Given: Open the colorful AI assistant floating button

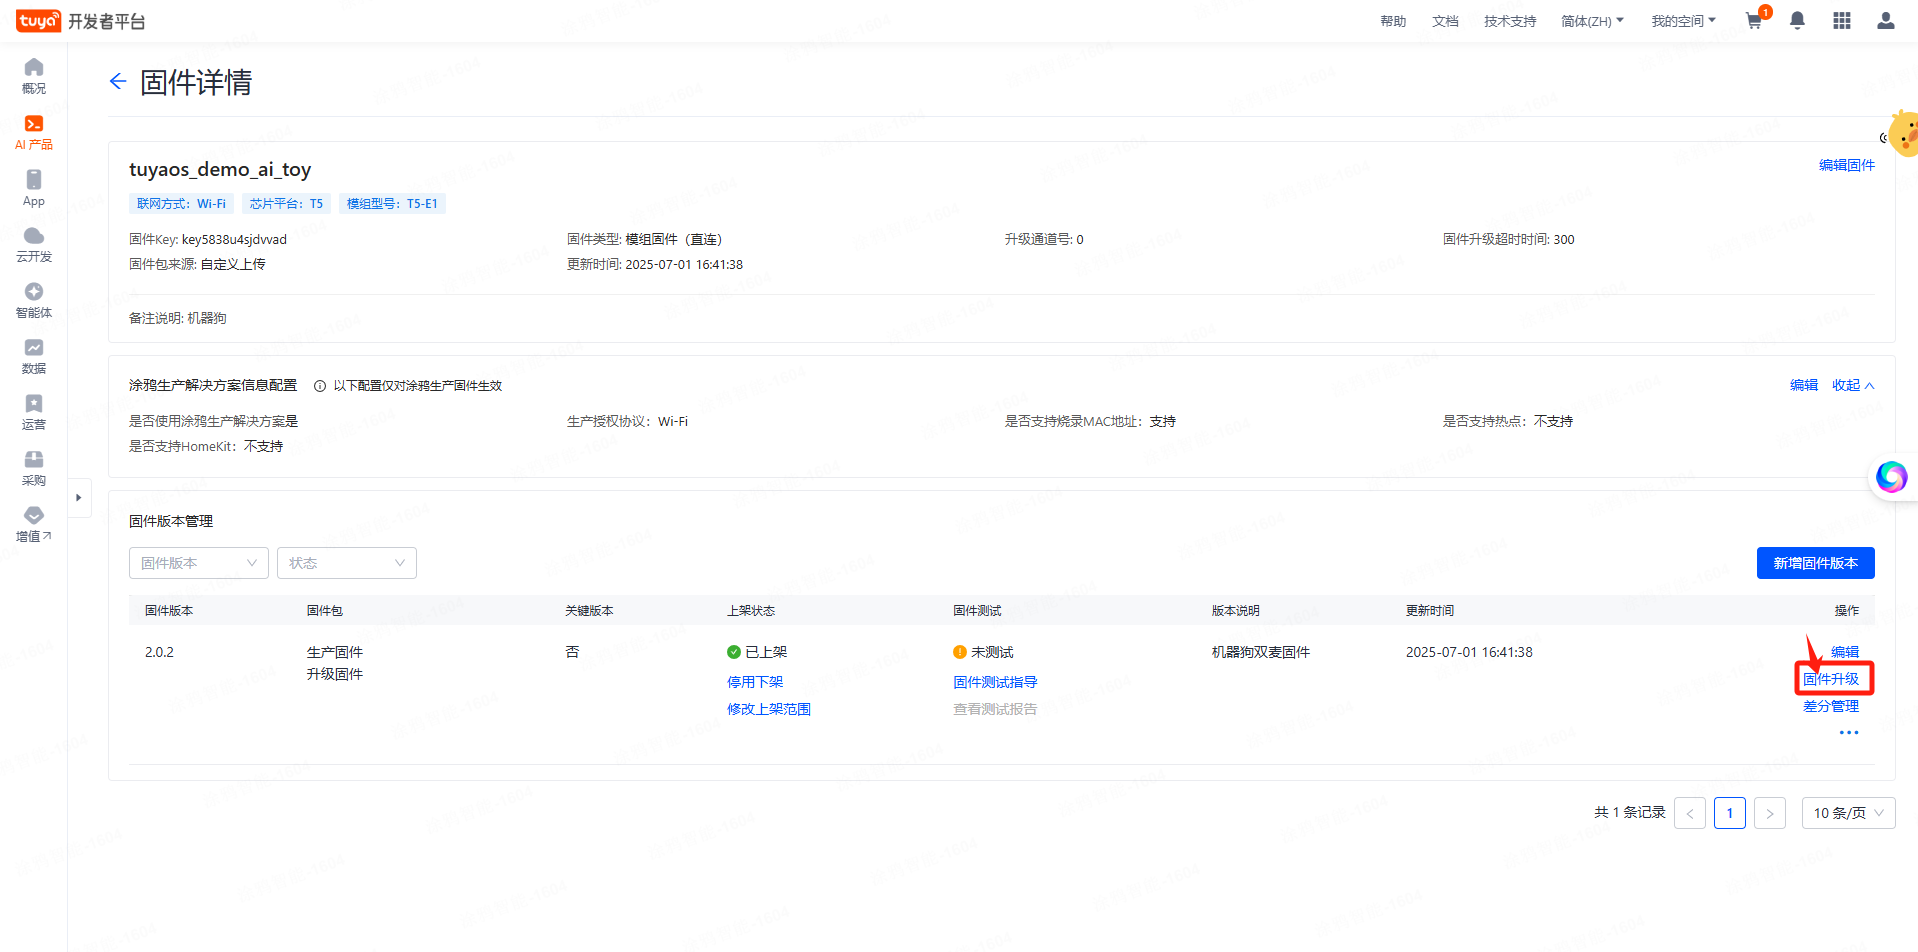Looking at the screenshot, I should [x=1891, y=477].
